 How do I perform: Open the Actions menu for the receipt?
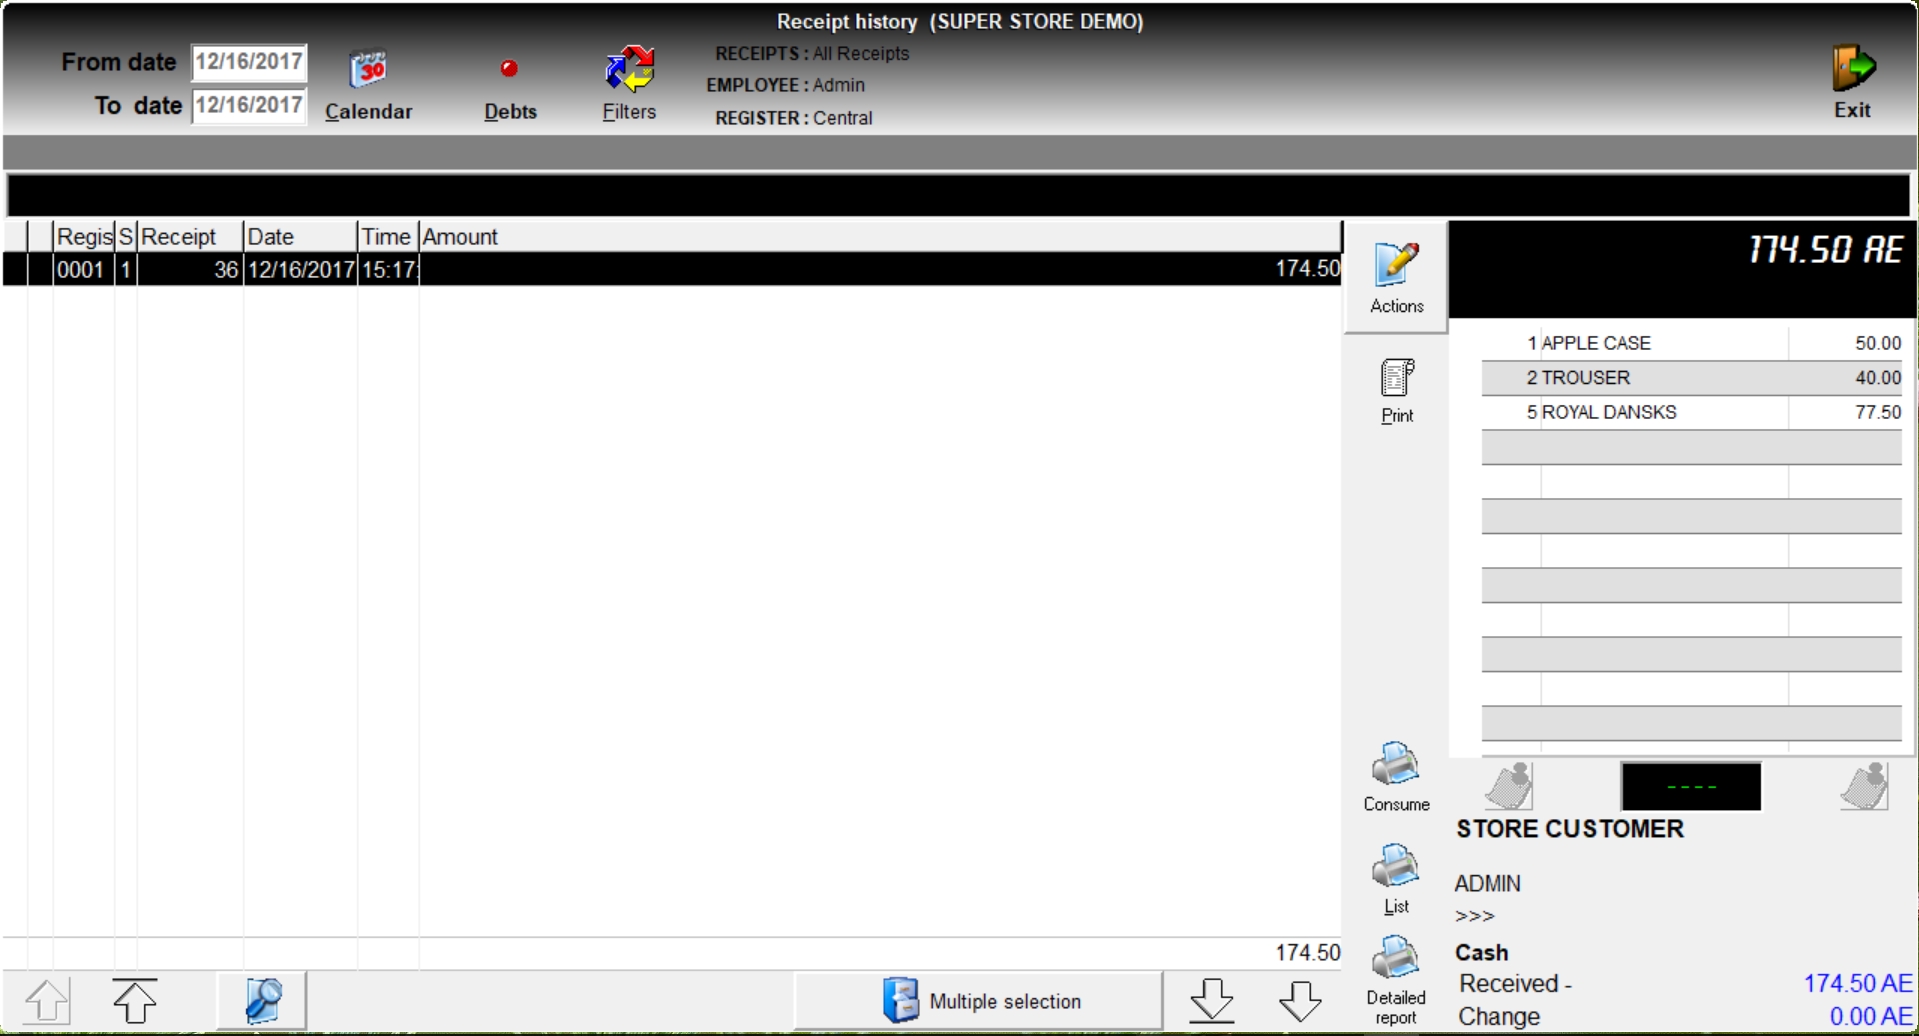pos(1396,277)
